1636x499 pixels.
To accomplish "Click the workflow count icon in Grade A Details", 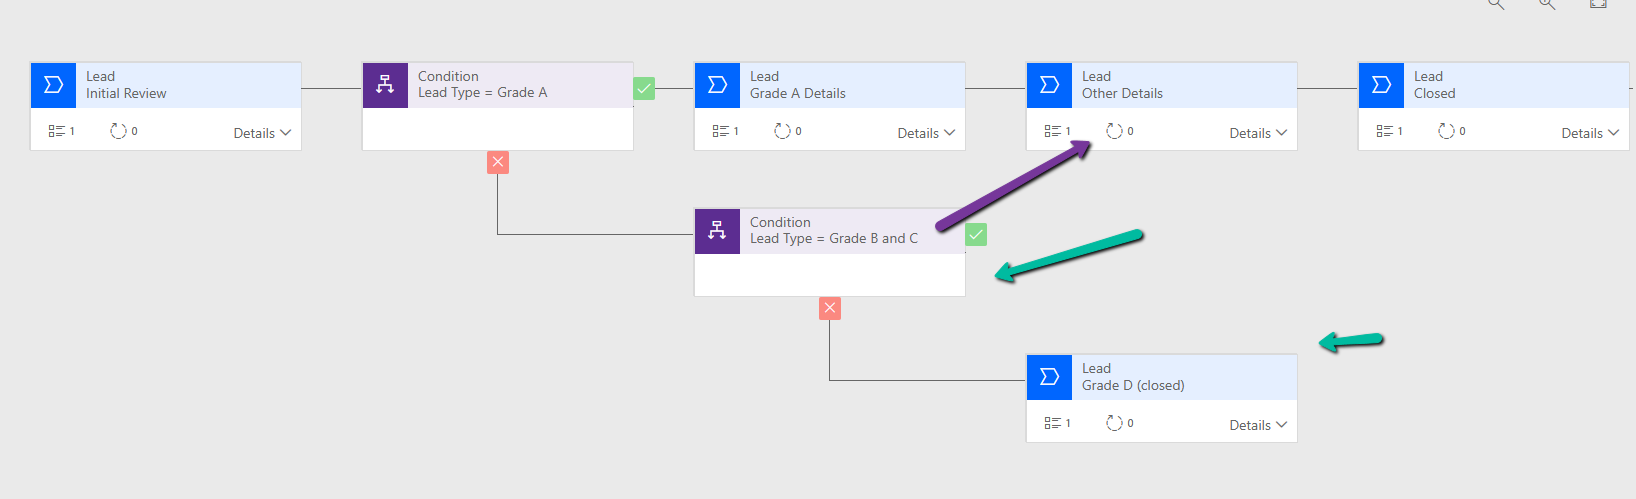I will click(782, 131).
